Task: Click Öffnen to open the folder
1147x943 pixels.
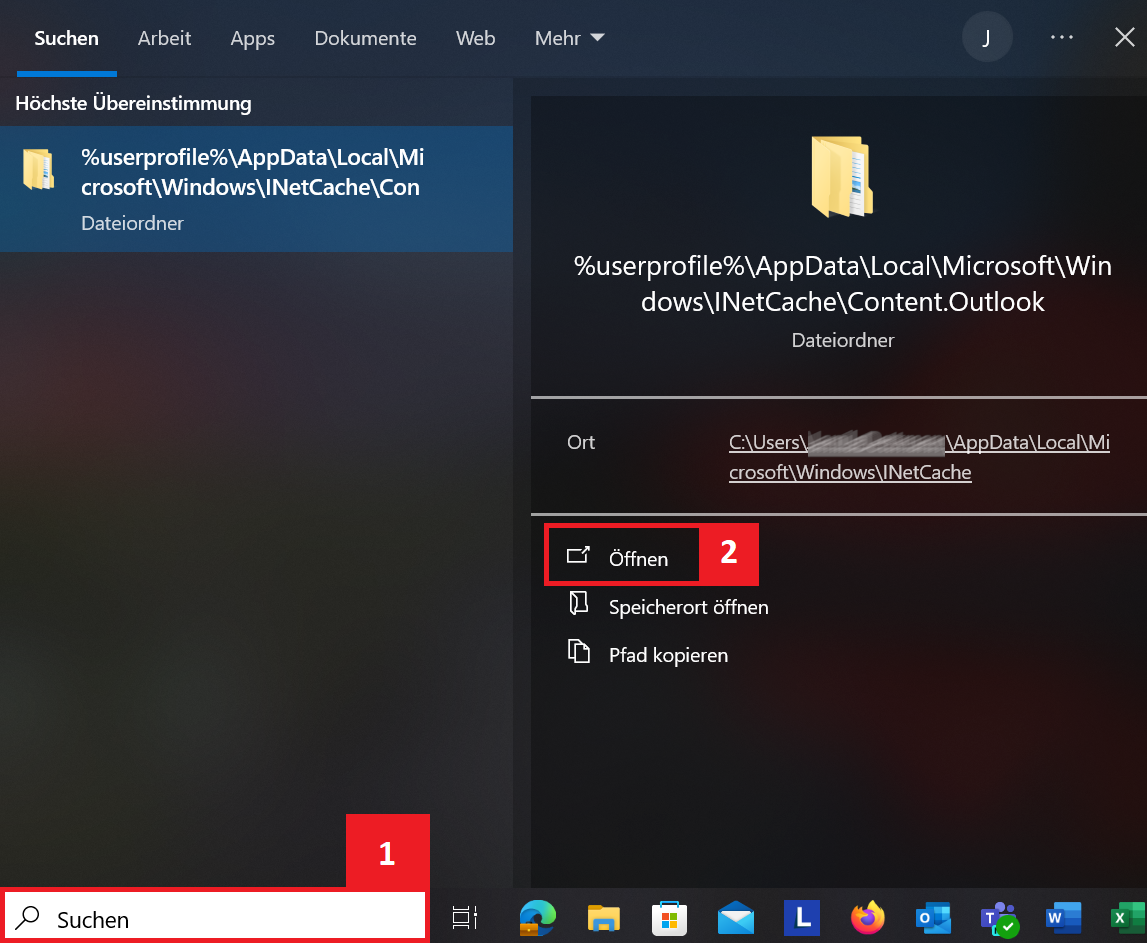Action: coord(637,559)
